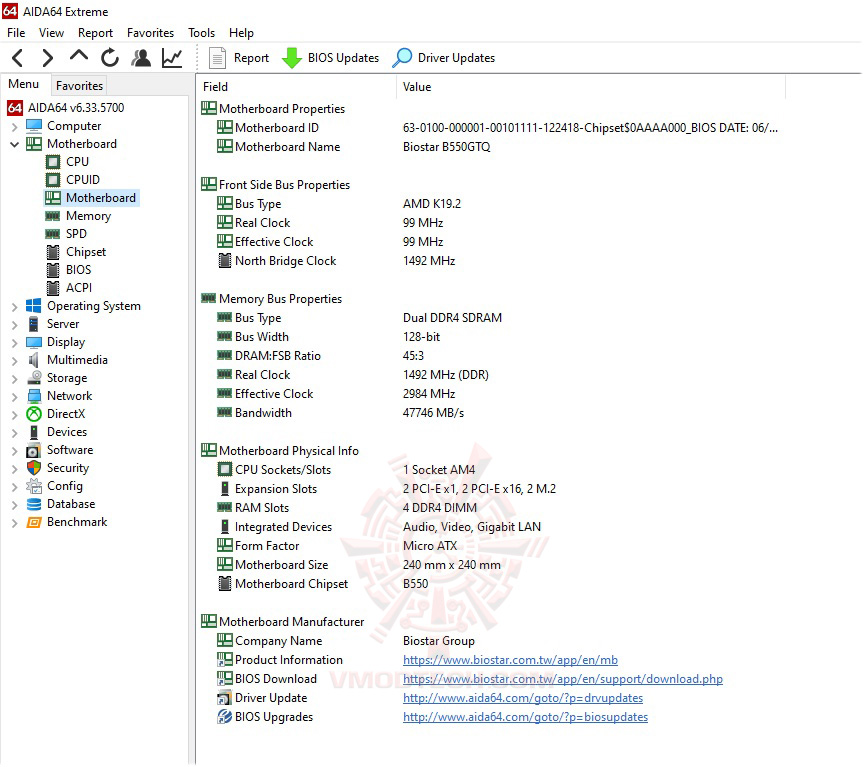Switch to the Menu tab
Viewport: 864px width, 767px height.
[x=24, y=84]
